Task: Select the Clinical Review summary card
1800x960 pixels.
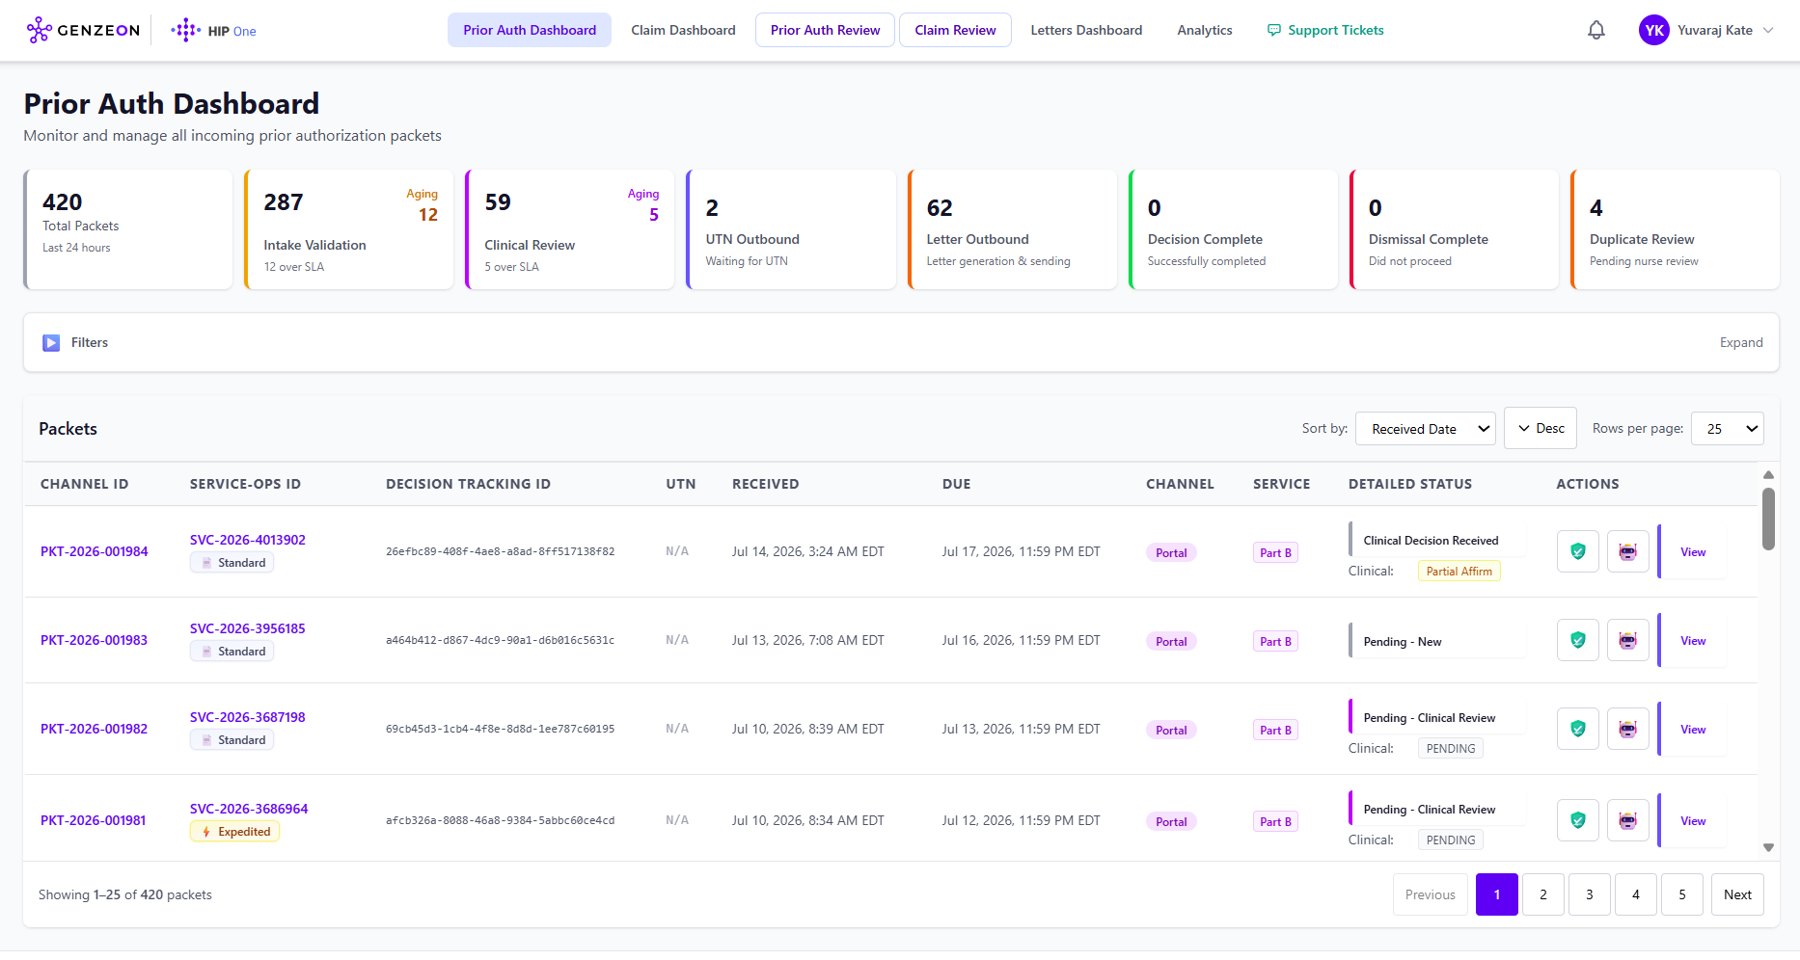Action: (x=570, y=229)
